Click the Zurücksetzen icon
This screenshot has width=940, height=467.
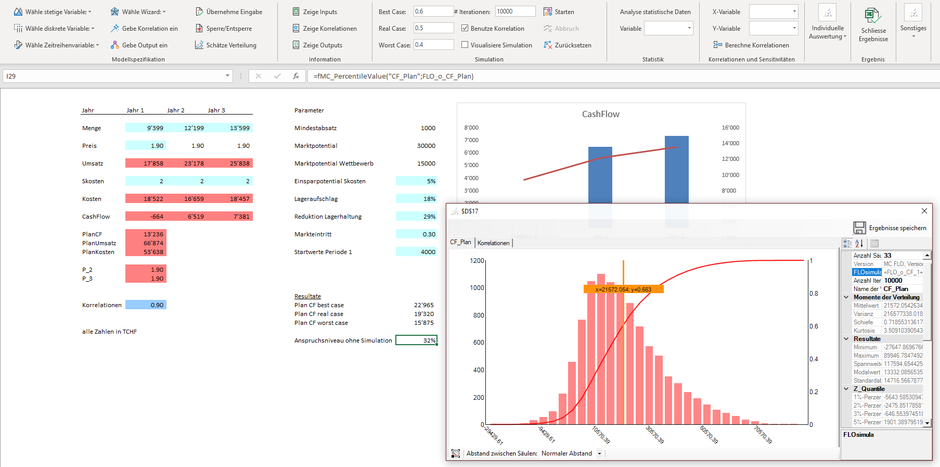point(547,45)
